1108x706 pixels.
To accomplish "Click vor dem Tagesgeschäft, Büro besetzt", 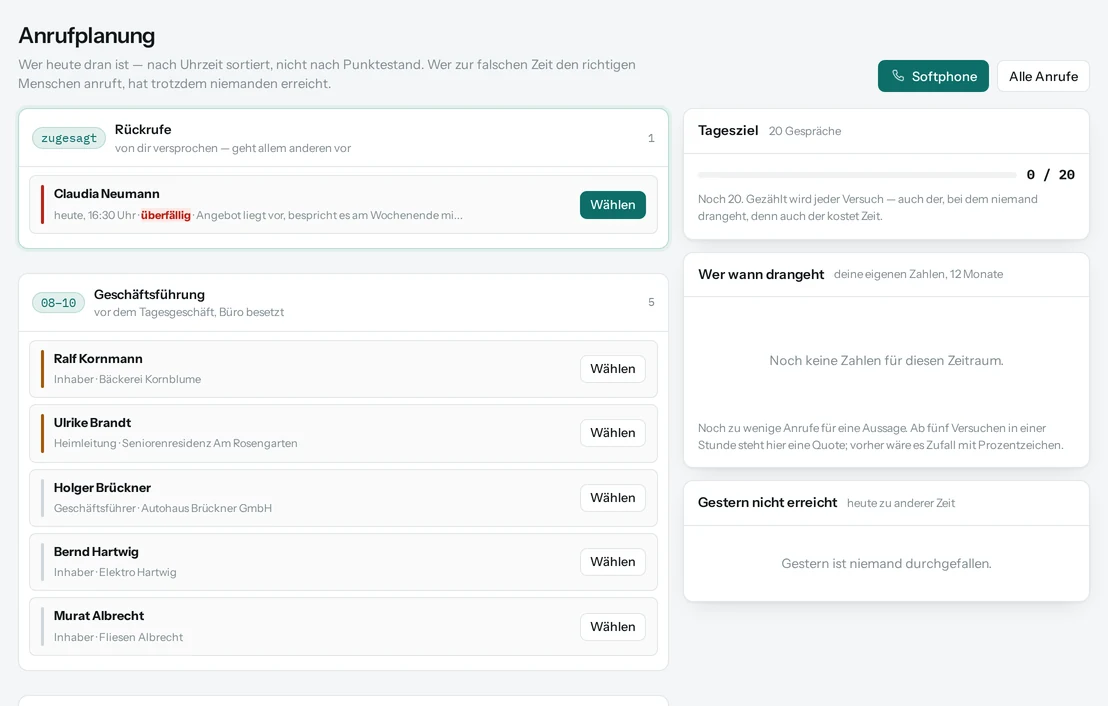I will tap(189, 312).
